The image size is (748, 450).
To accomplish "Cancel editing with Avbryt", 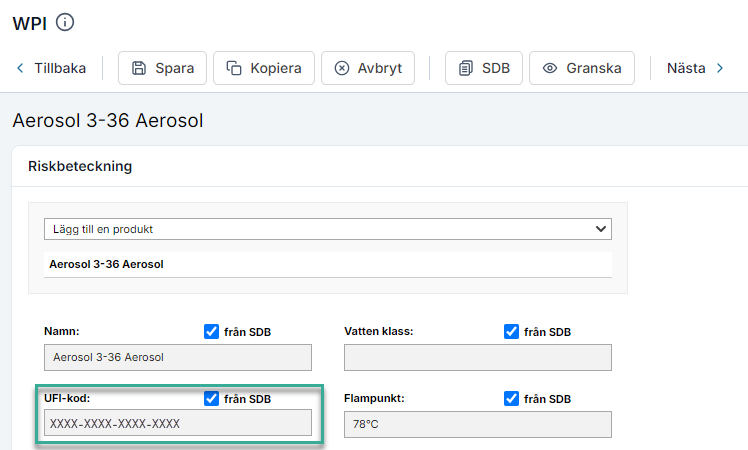I will tap(368, 68).
